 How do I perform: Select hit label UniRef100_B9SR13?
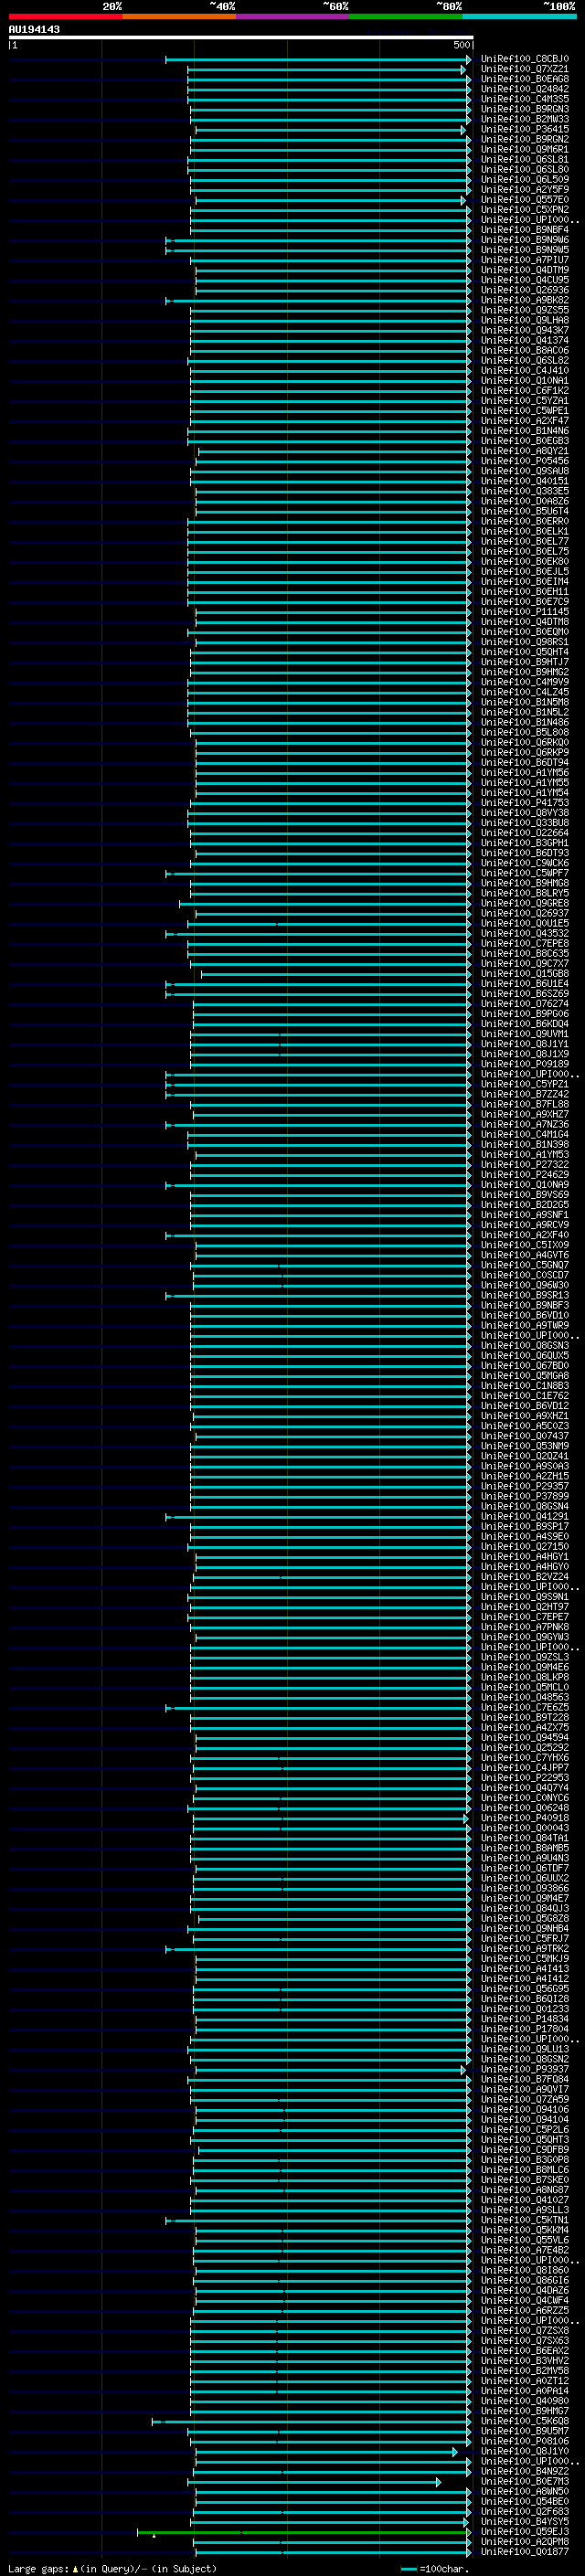[524, 1295]
